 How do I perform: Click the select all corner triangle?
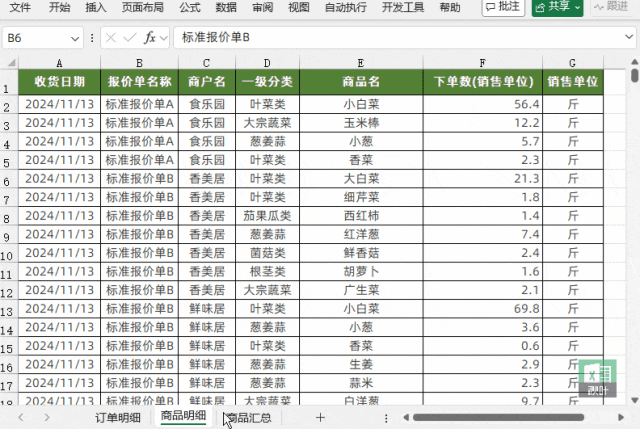tap(9, 62)
